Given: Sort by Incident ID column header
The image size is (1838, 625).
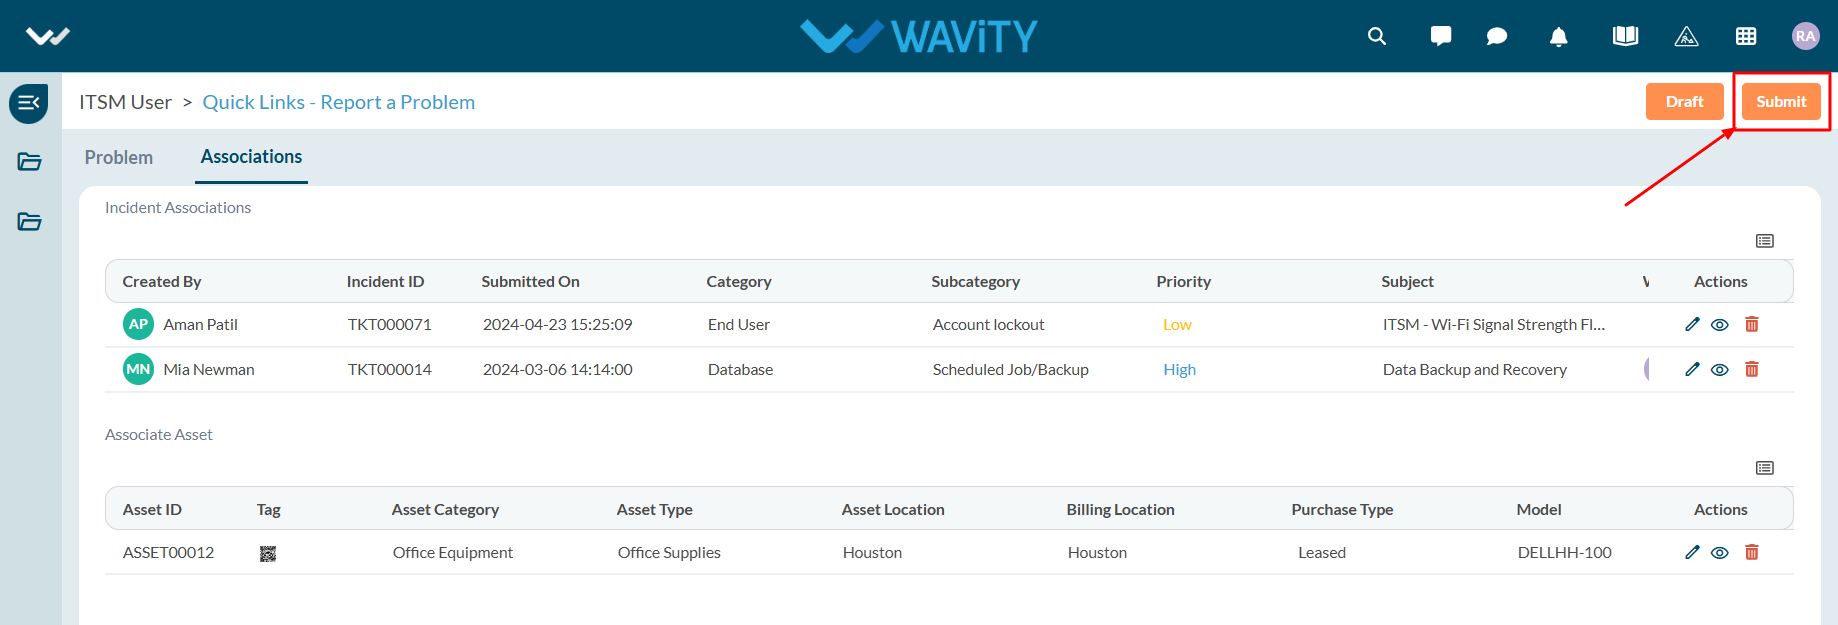Looking at the screenshot, I should (385, 282).
